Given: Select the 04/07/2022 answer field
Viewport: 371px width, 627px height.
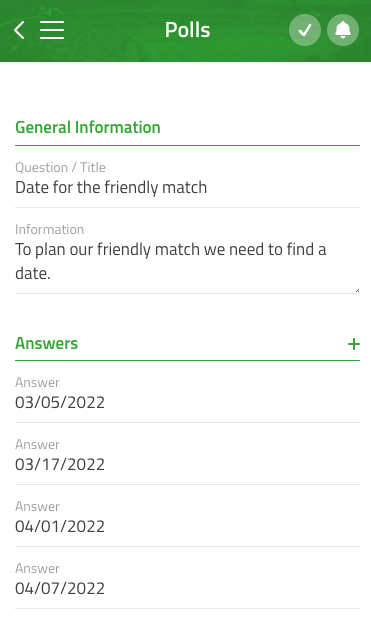Looking at the screenshot, I should [187, 589].
